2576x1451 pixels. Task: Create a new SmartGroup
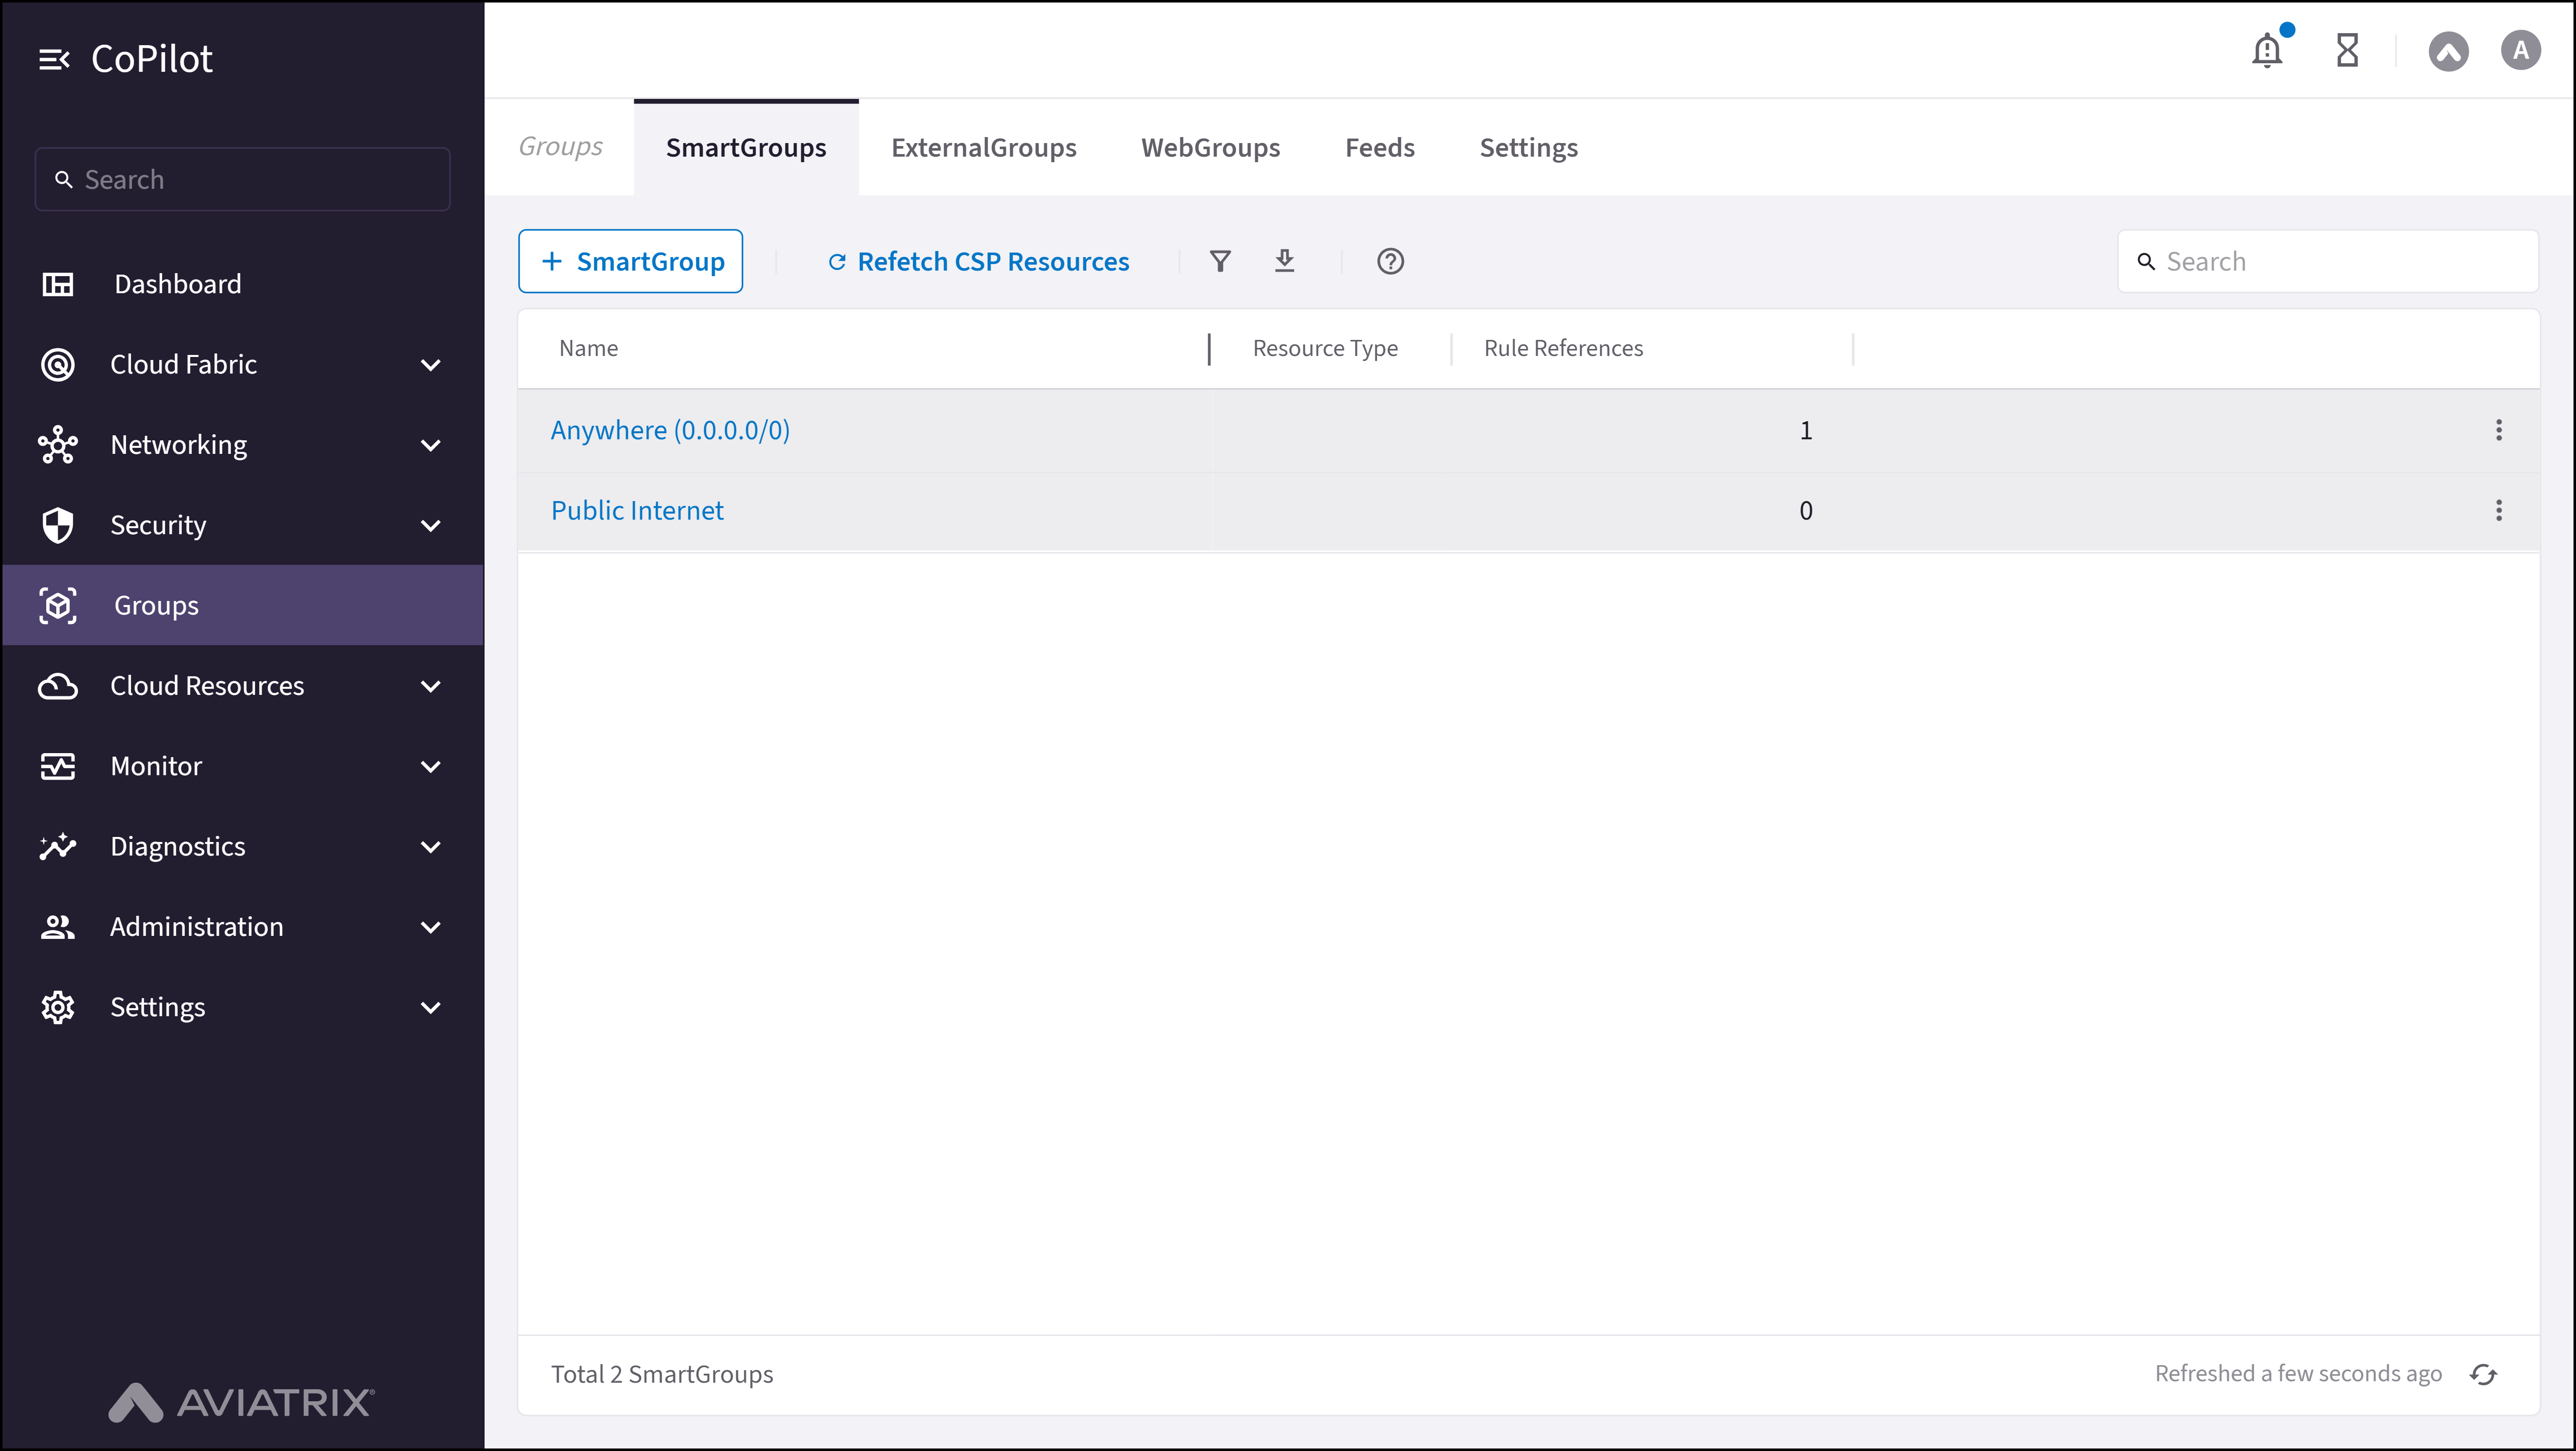pyautogui.click(x=630, y=261)
